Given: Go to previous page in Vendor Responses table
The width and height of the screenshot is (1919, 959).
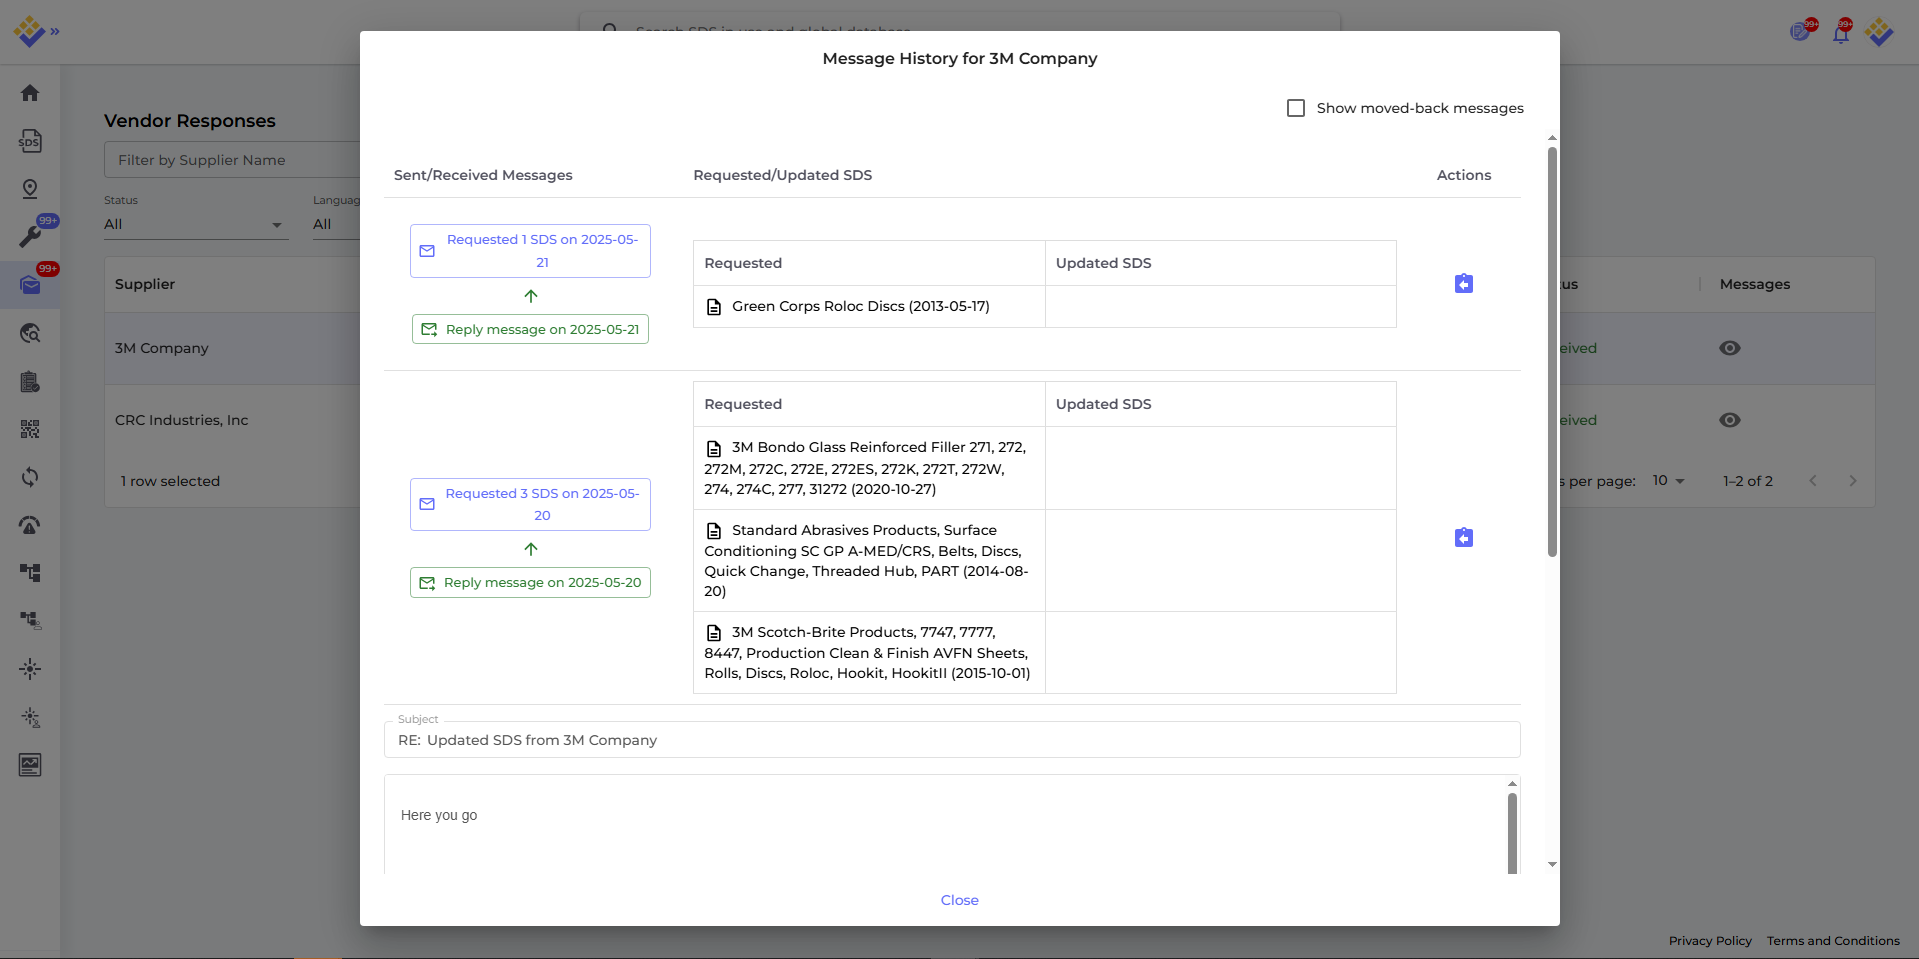Looking at the screenshot, I should point(1813,481).
